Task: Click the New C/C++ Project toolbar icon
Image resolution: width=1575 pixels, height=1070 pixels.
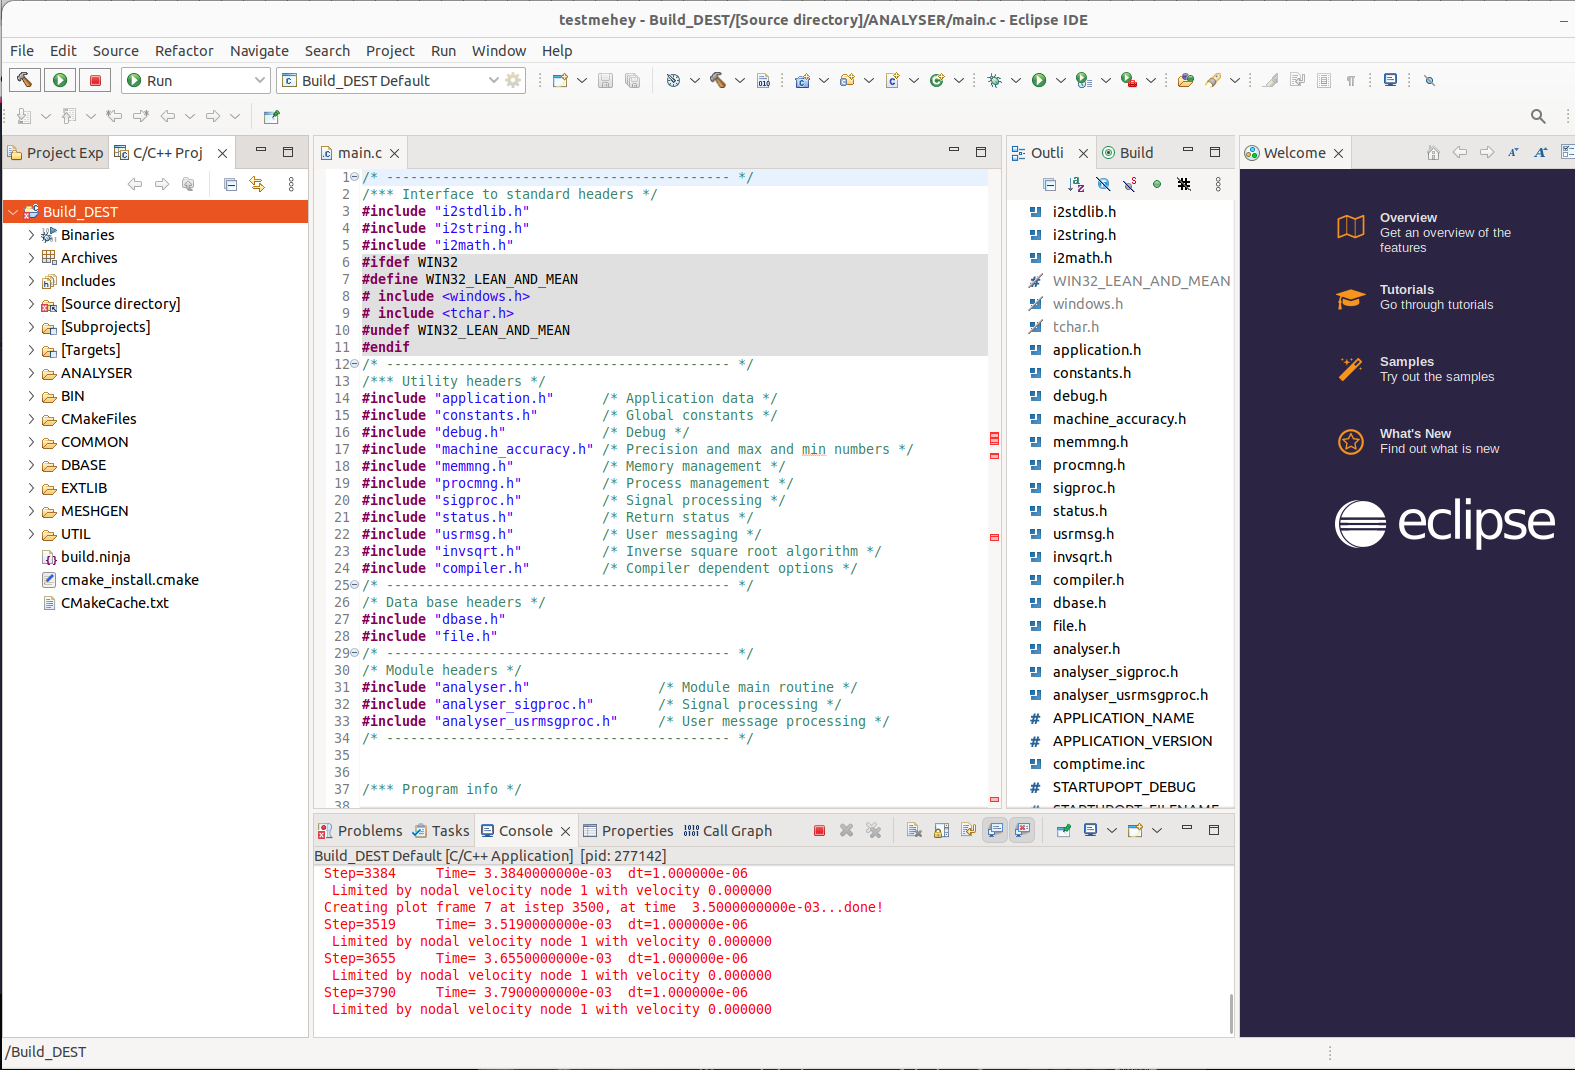Action: (802, 80)
